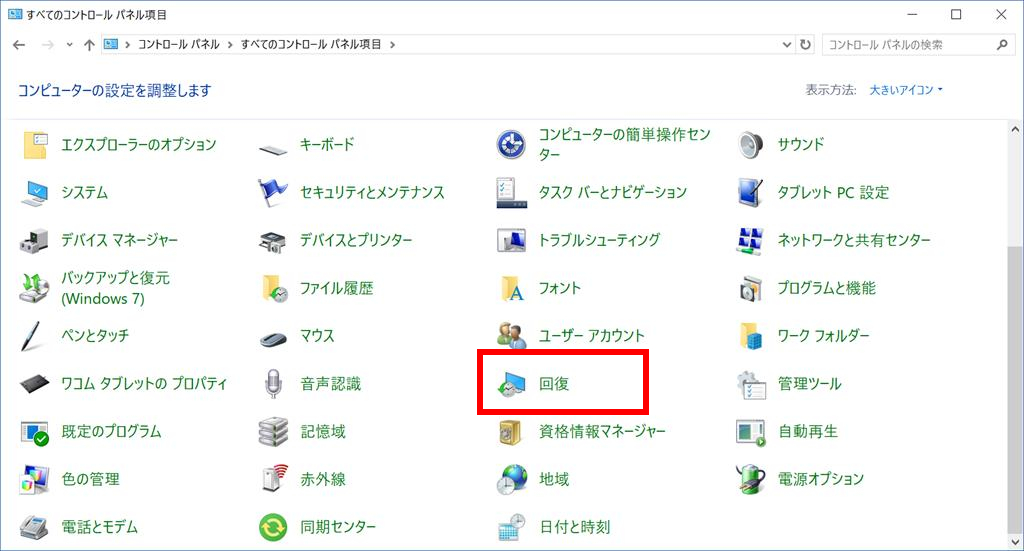This screenshot has width=1024, height=551.
Task: Click the コントロール パネルの検索 search box
Action: point(906,45)
